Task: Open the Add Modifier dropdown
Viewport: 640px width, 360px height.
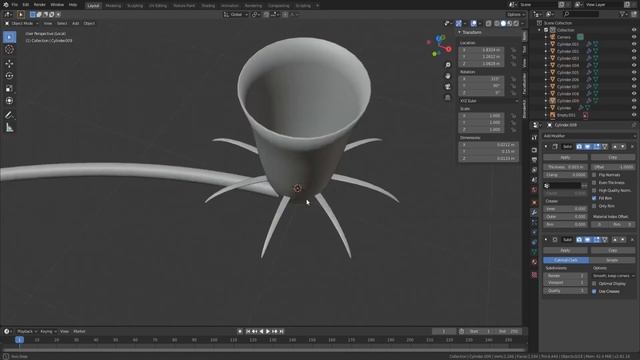Action: (589, 136)
